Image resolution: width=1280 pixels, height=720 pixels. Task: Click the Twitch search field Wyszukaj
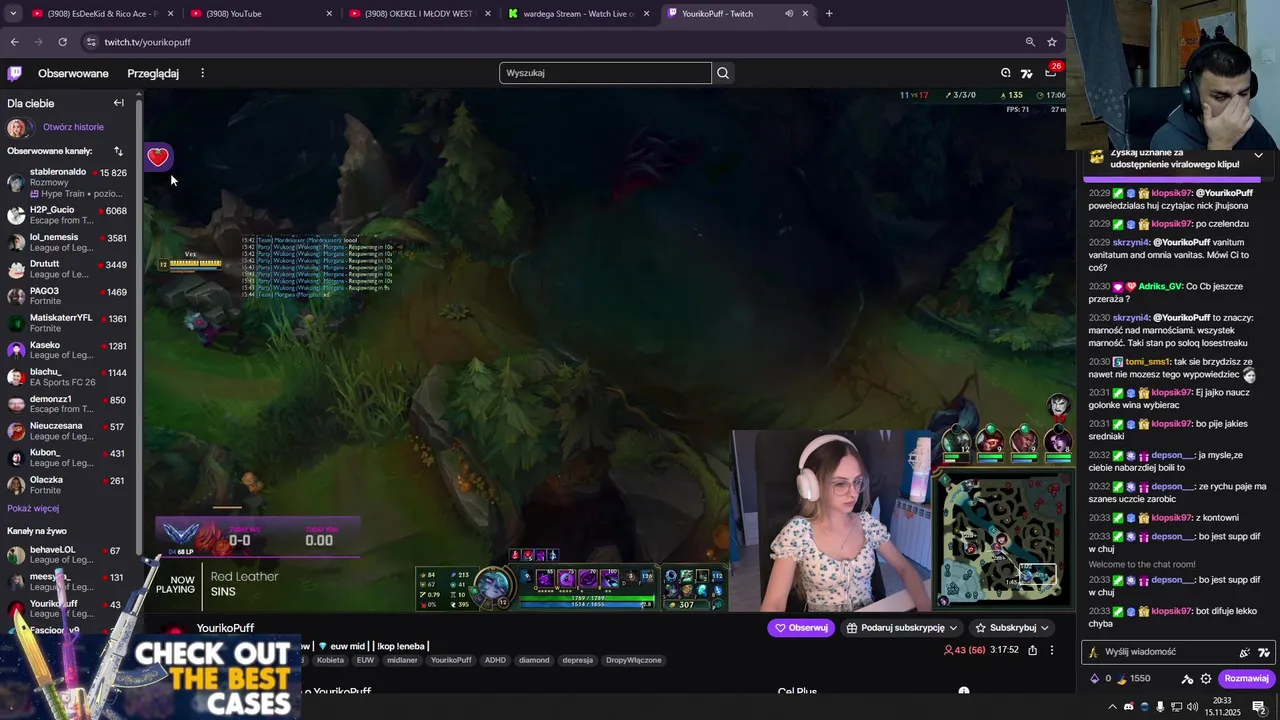point(605,73)
